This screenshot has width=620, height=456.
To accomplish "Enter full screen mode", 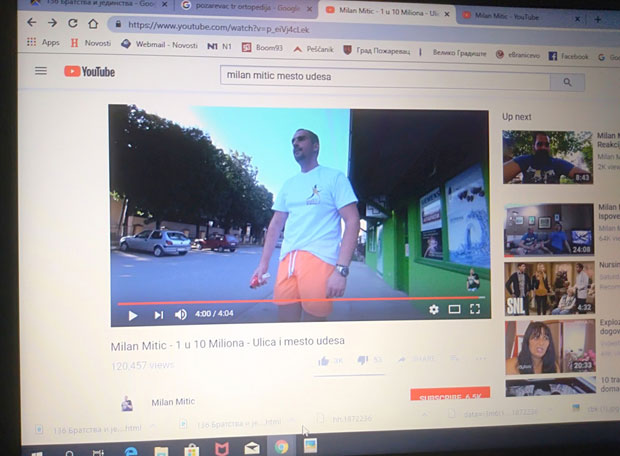I will pyautogui.click(x=475, y=310).
